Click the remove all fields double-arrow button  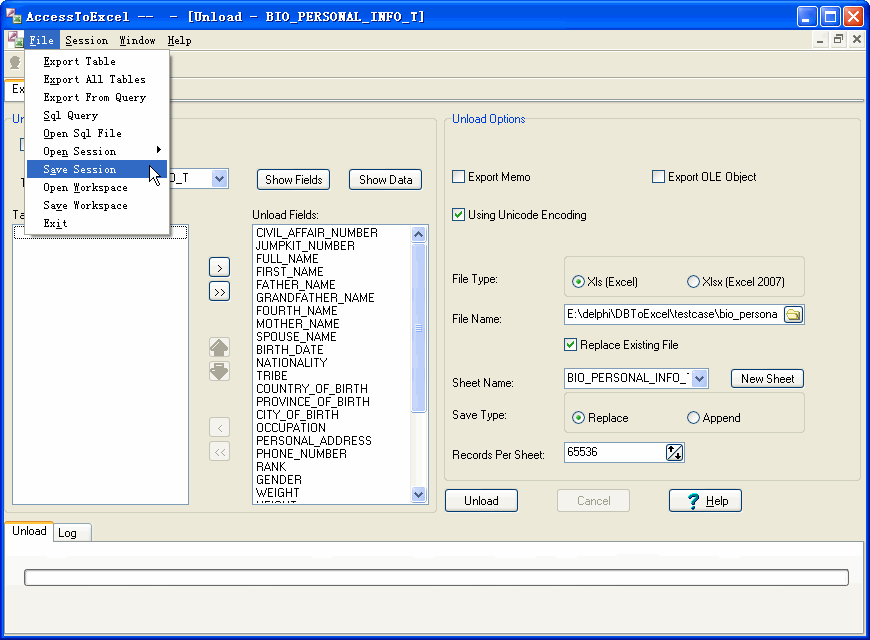click(219, 451)
